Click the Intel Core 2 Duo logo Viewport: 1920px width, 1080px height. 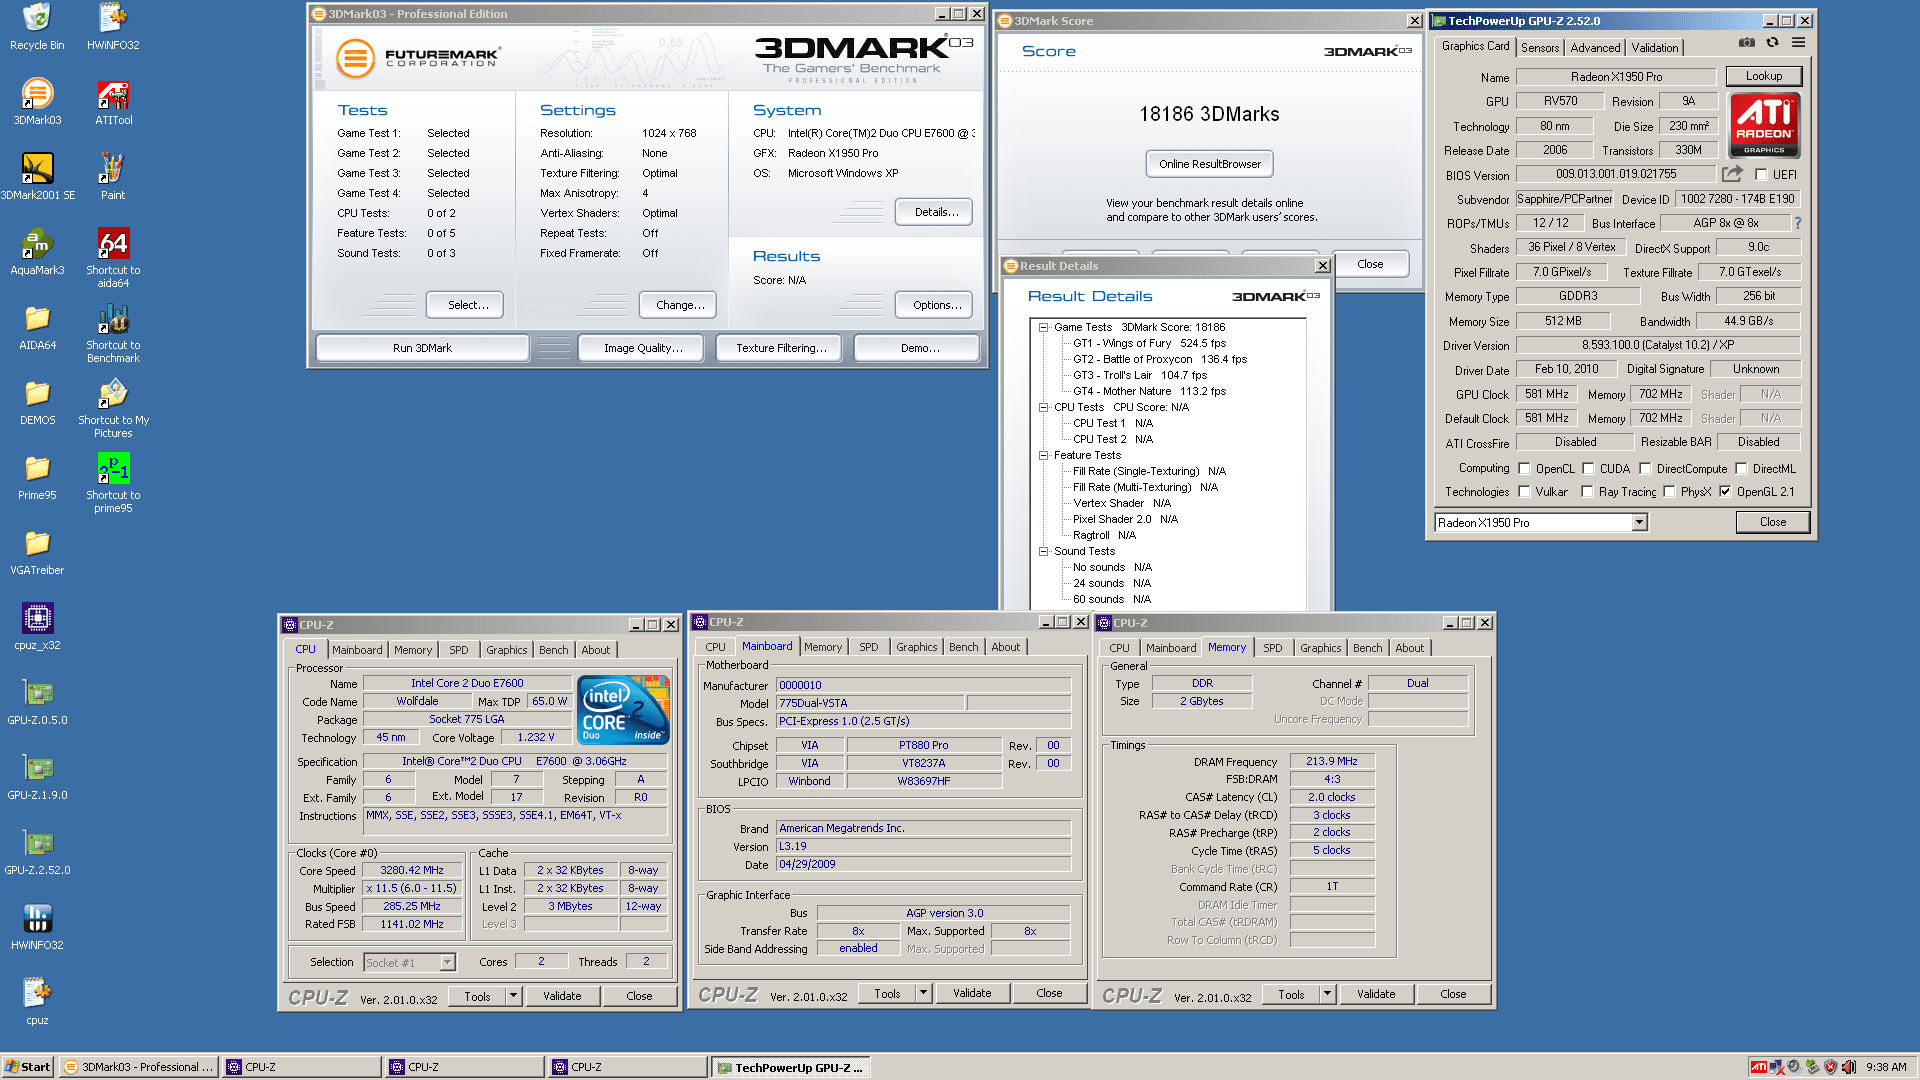[624, 710]
